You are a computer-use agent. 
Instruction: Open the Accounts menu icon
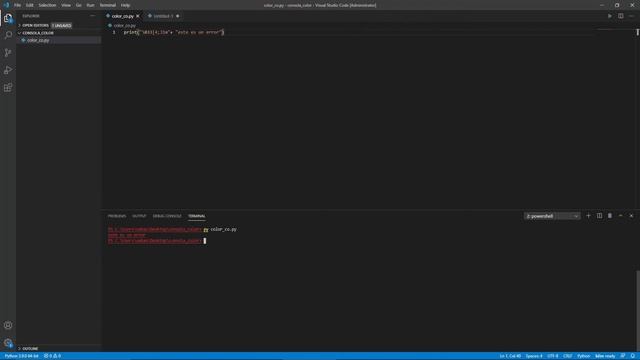tap(8, 325)
